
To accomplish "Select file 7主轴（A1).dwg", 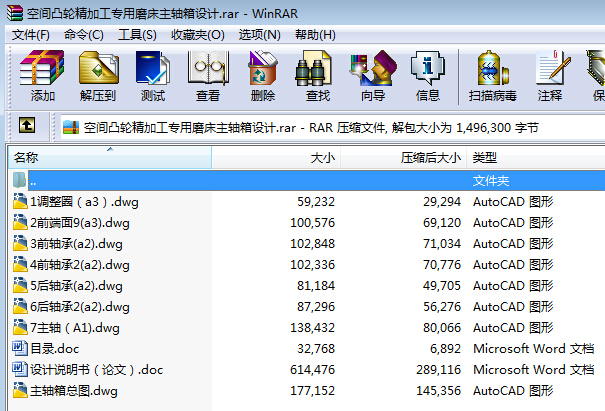I will (75, 328).
